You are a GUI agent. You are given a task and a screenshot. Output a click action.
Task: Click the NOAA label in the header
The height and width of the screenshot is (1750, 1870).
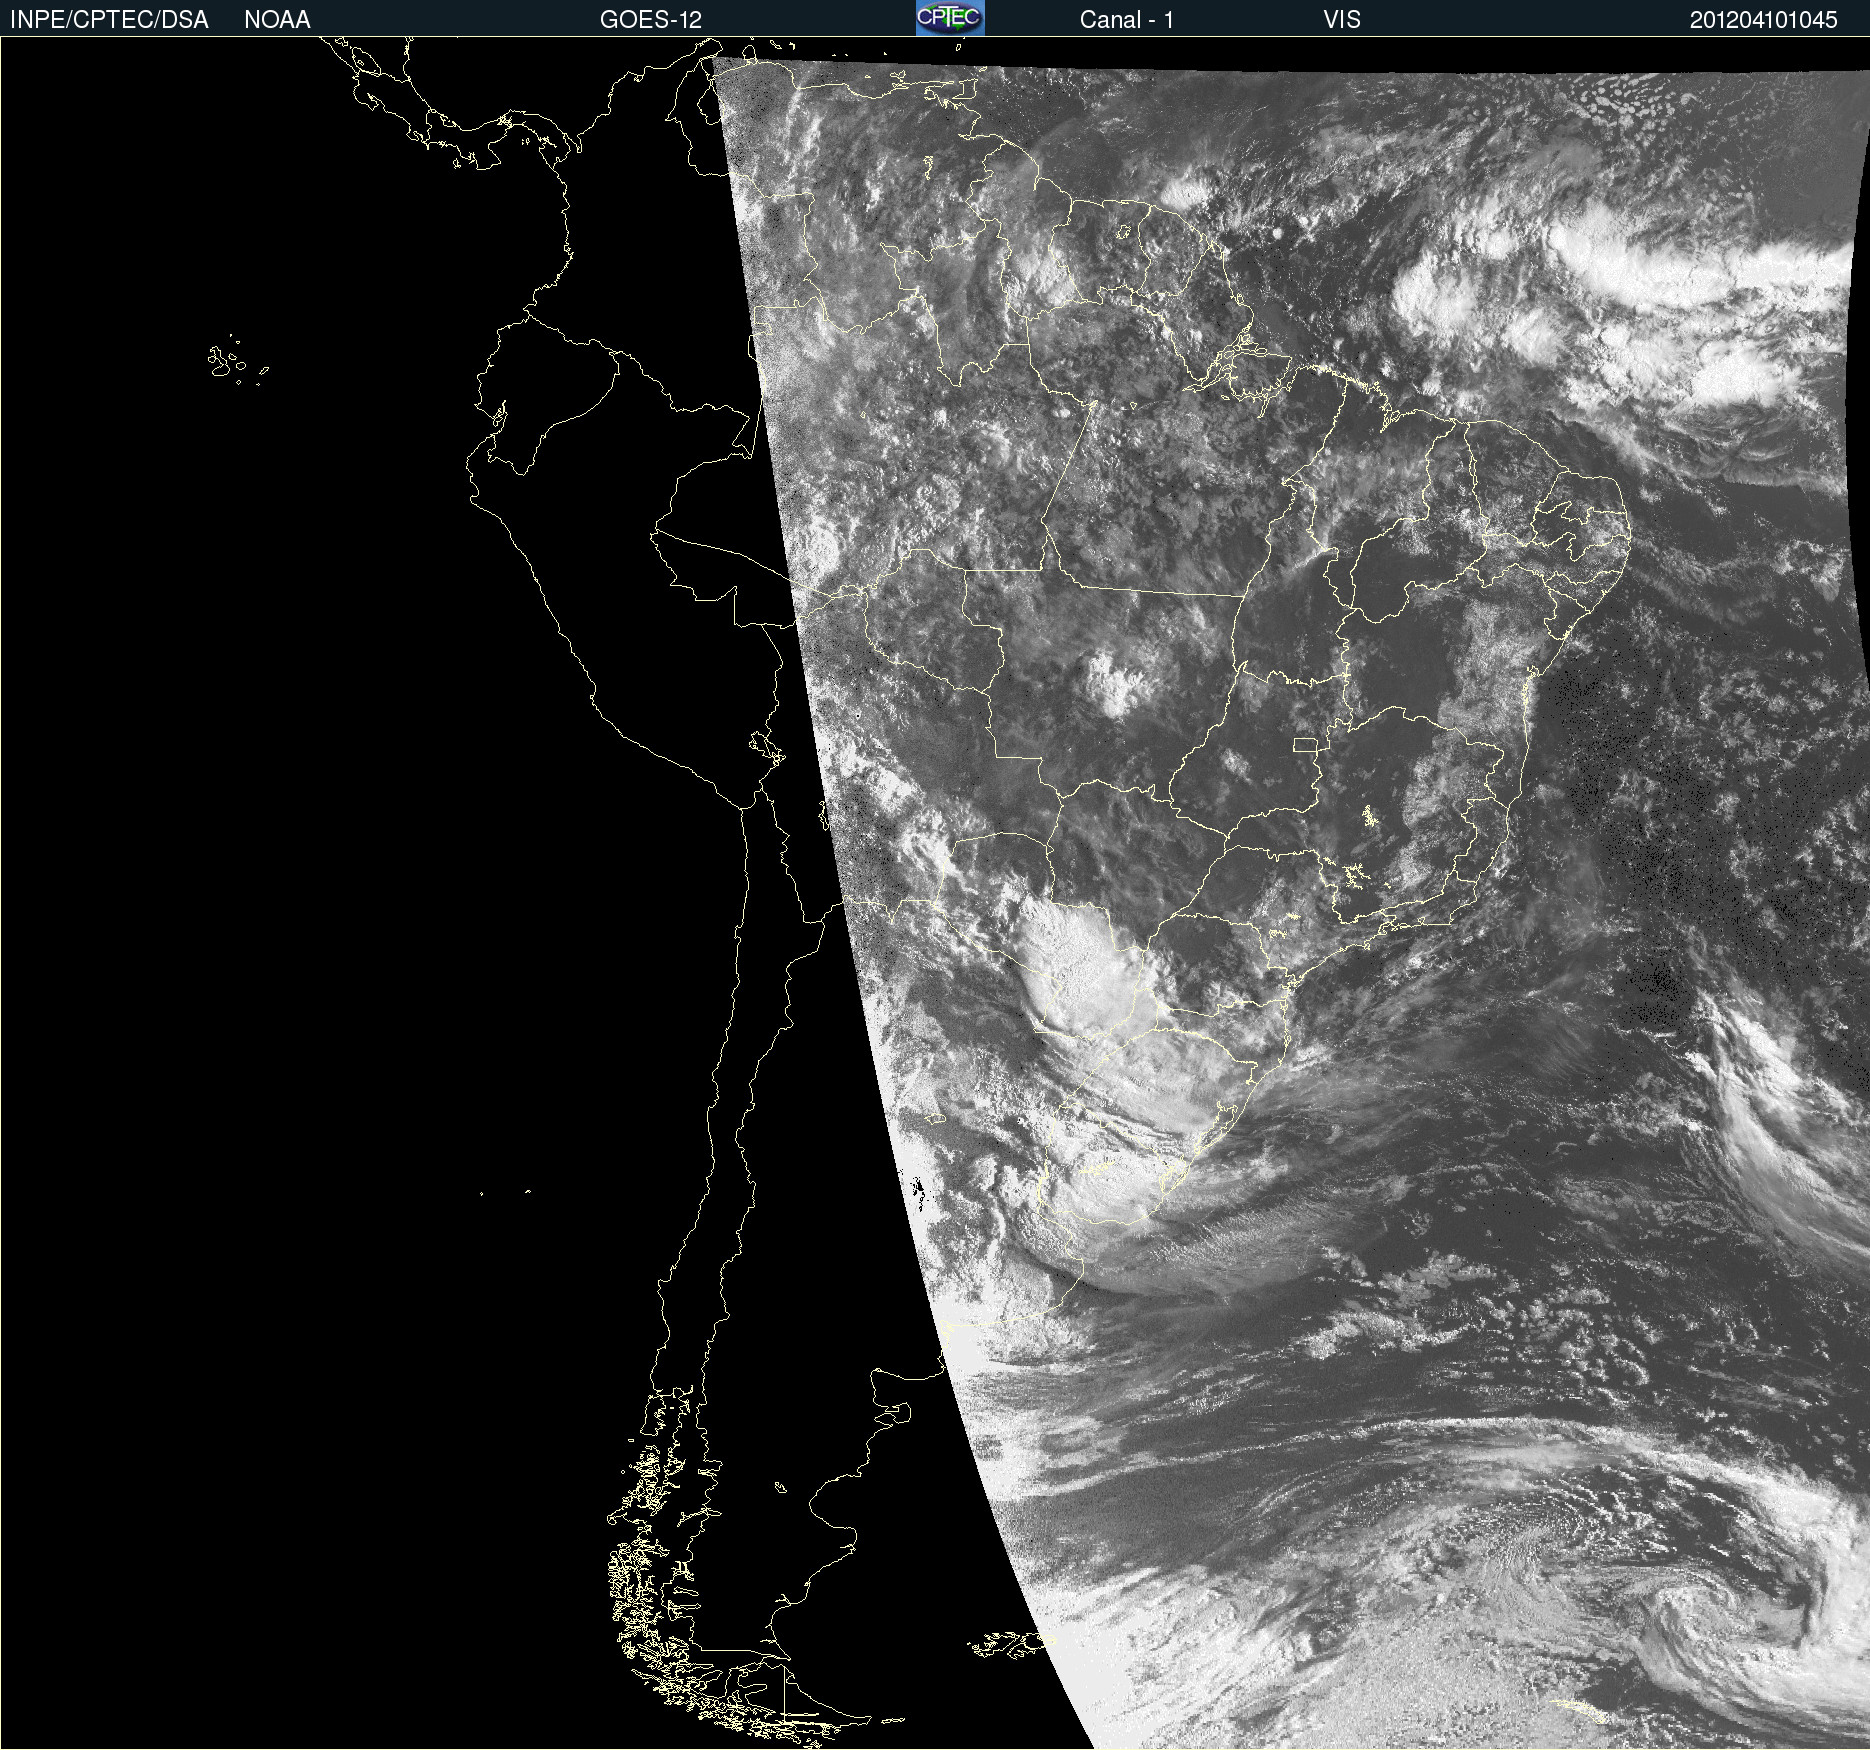[277, 20]
